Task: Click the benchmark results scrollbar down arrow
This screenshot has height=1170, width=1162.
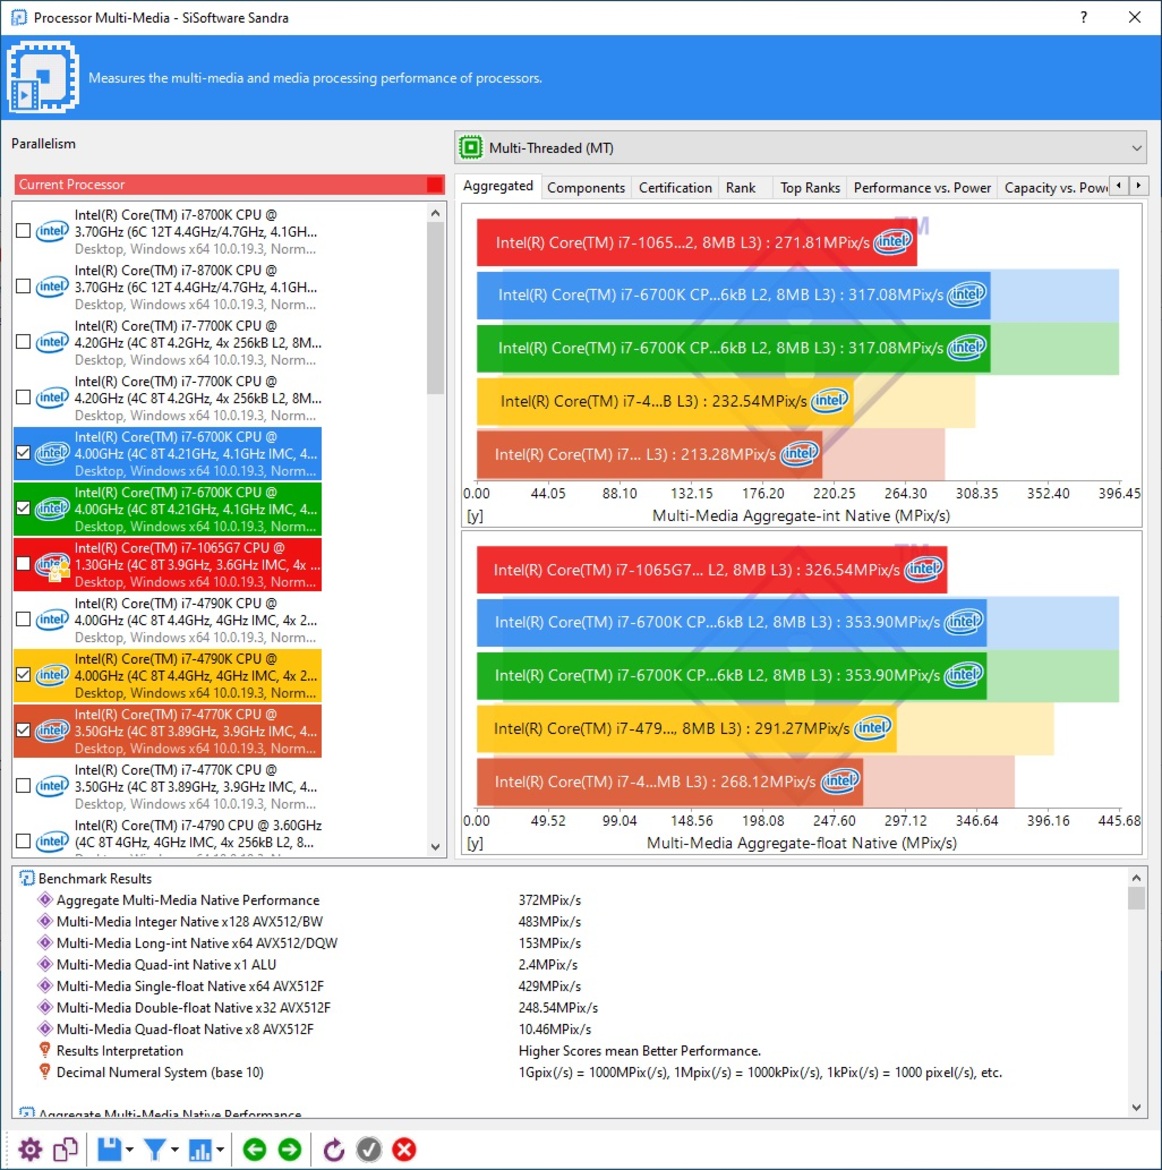Action: [1136, 1108]
